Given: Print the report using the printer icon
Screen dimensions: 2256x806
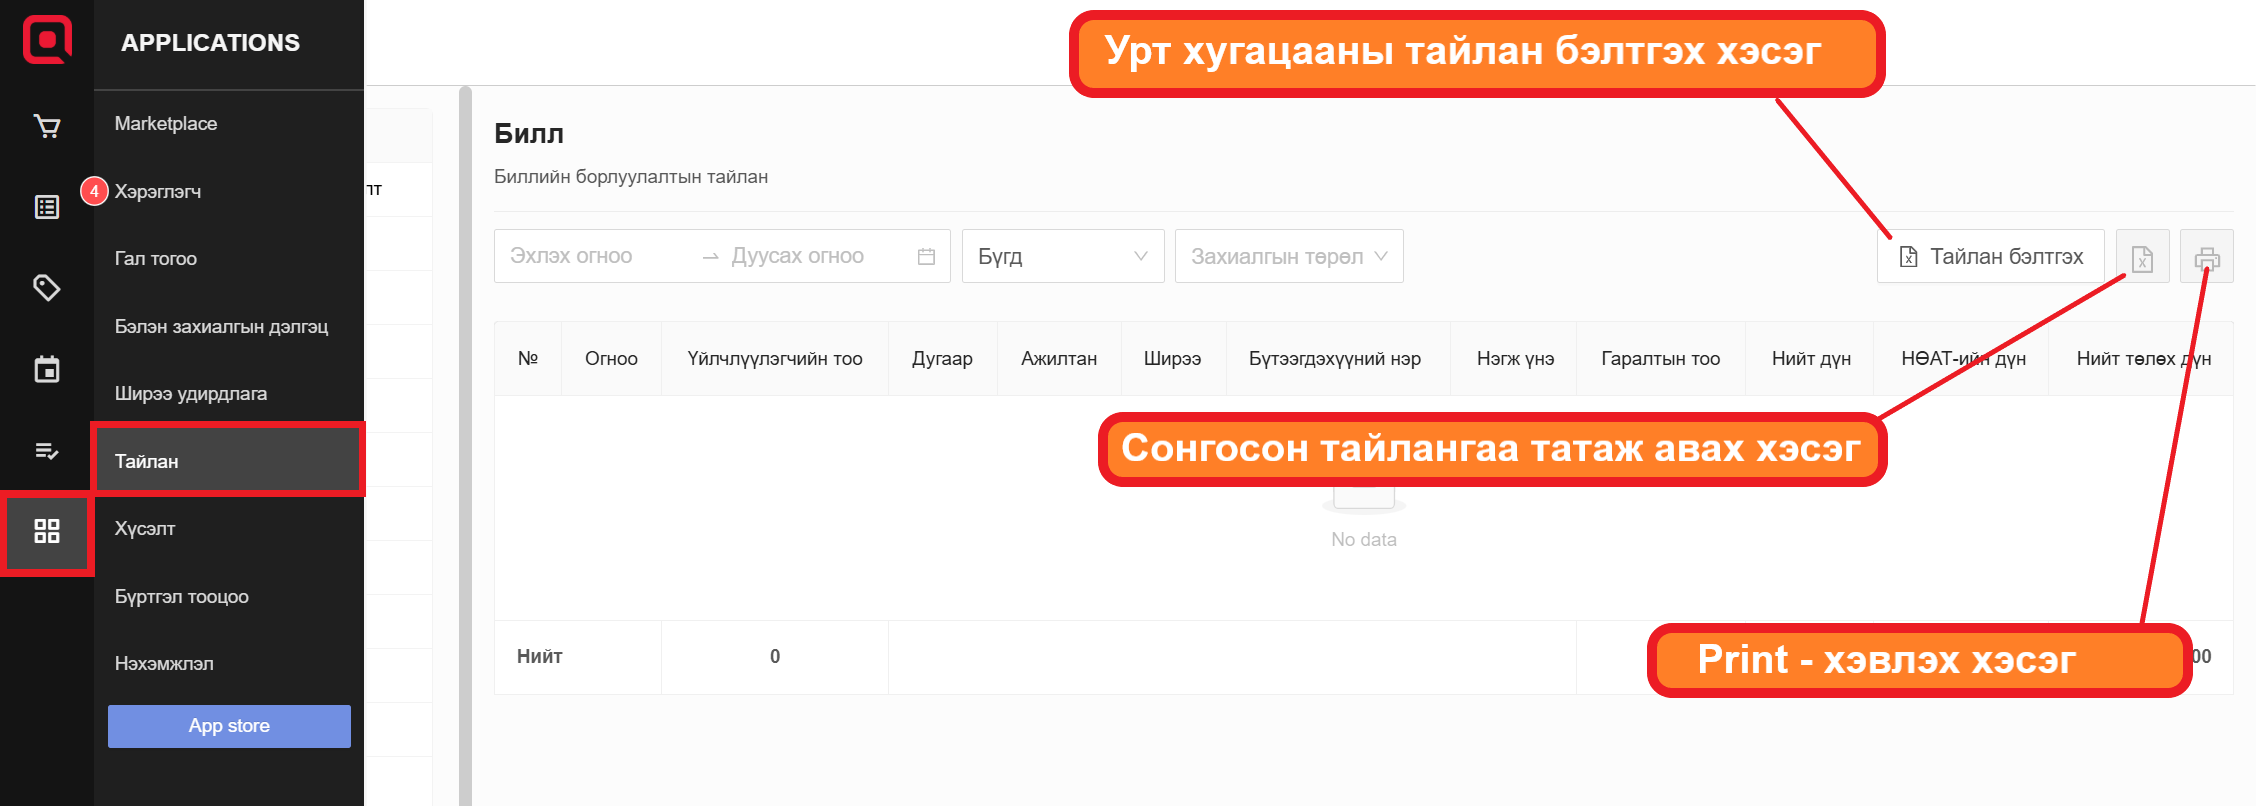Looking at the screenshot, I should pyautogui.click(x=2206, y=257).
